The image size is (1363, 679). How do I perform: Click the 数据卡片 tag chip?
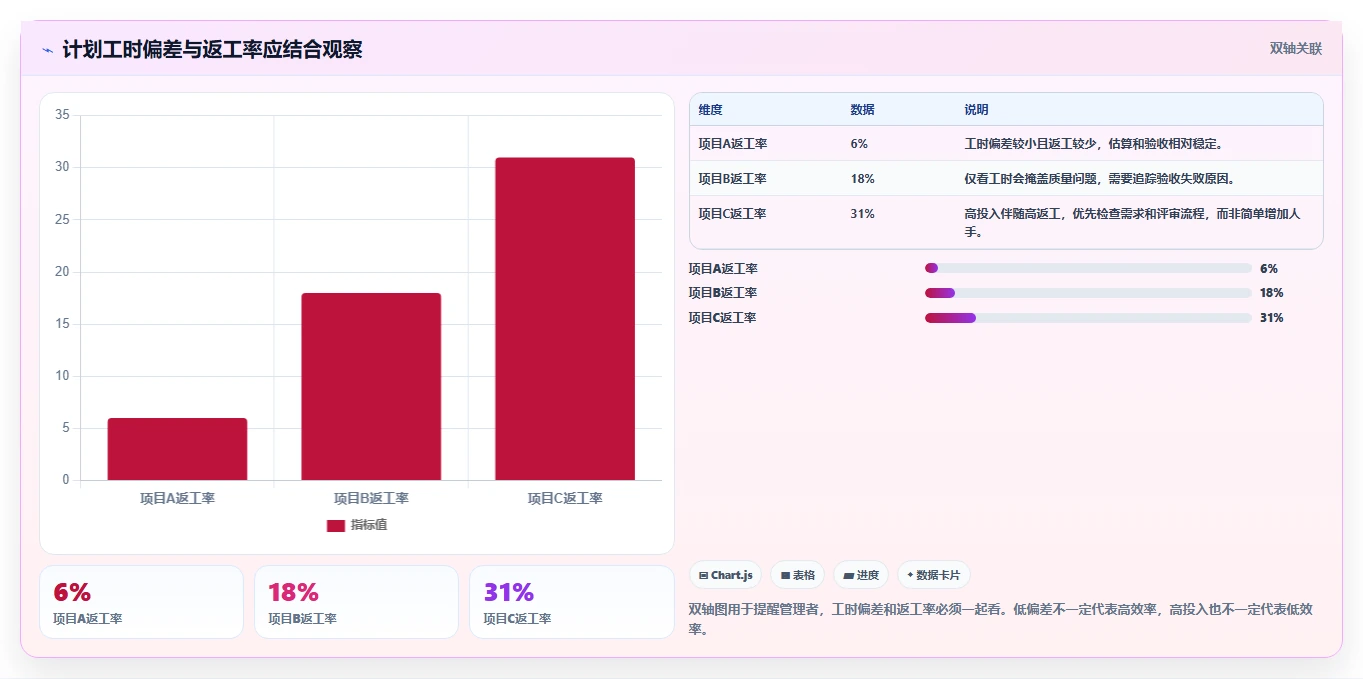[x=933, y=575]
